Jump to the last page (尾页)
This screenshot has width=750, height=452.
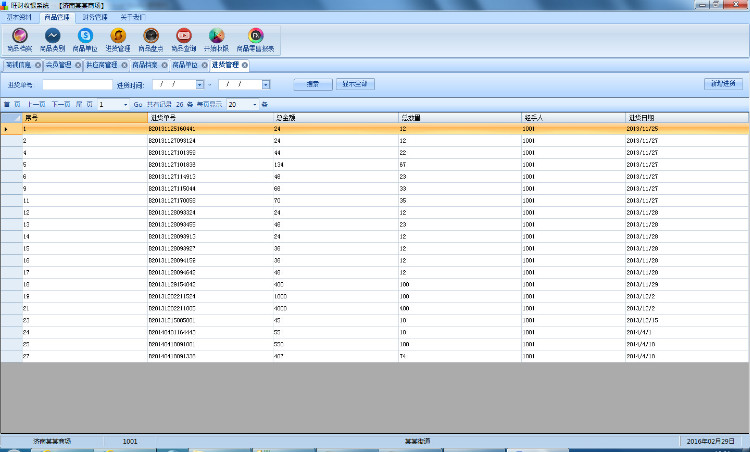84,104
